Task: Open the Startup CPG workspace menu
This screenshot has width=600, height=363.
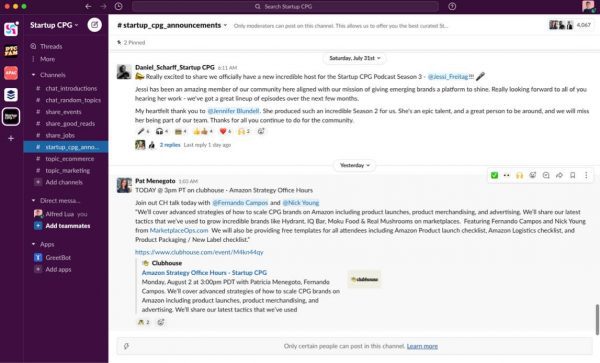Action: point(54,25)
